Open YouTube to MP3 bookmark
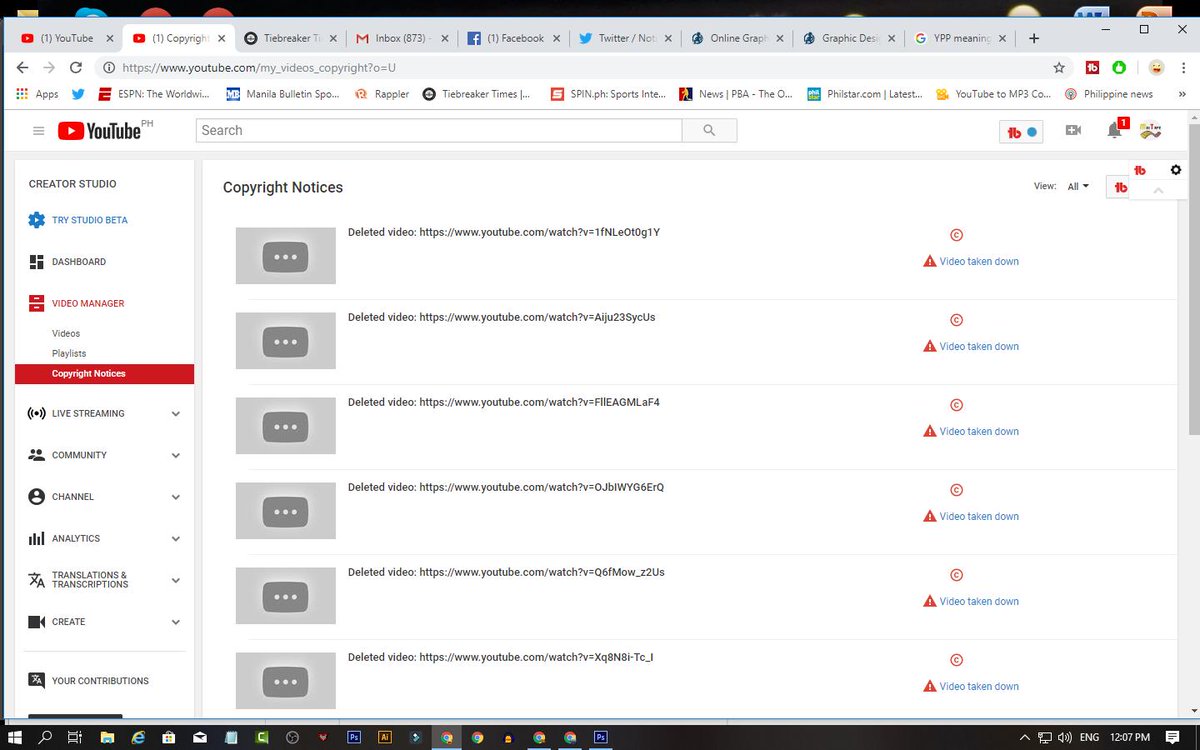The width and height of the screenshot is (1200, 750). point(993,94)
